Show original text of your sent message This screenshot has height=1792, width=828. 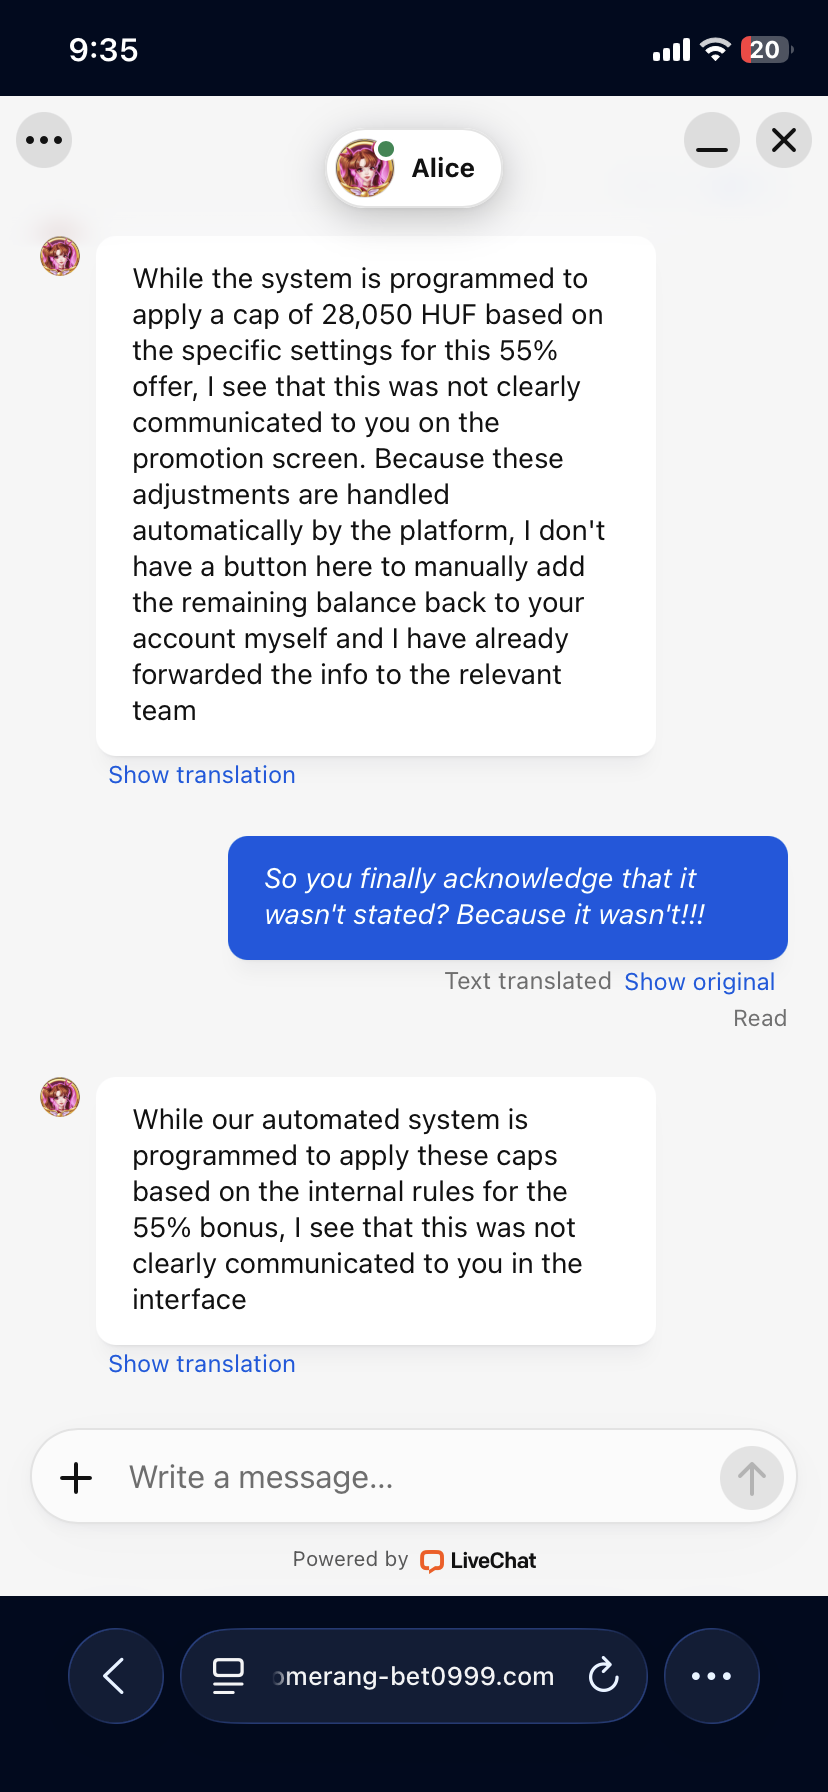pos(699,982)
